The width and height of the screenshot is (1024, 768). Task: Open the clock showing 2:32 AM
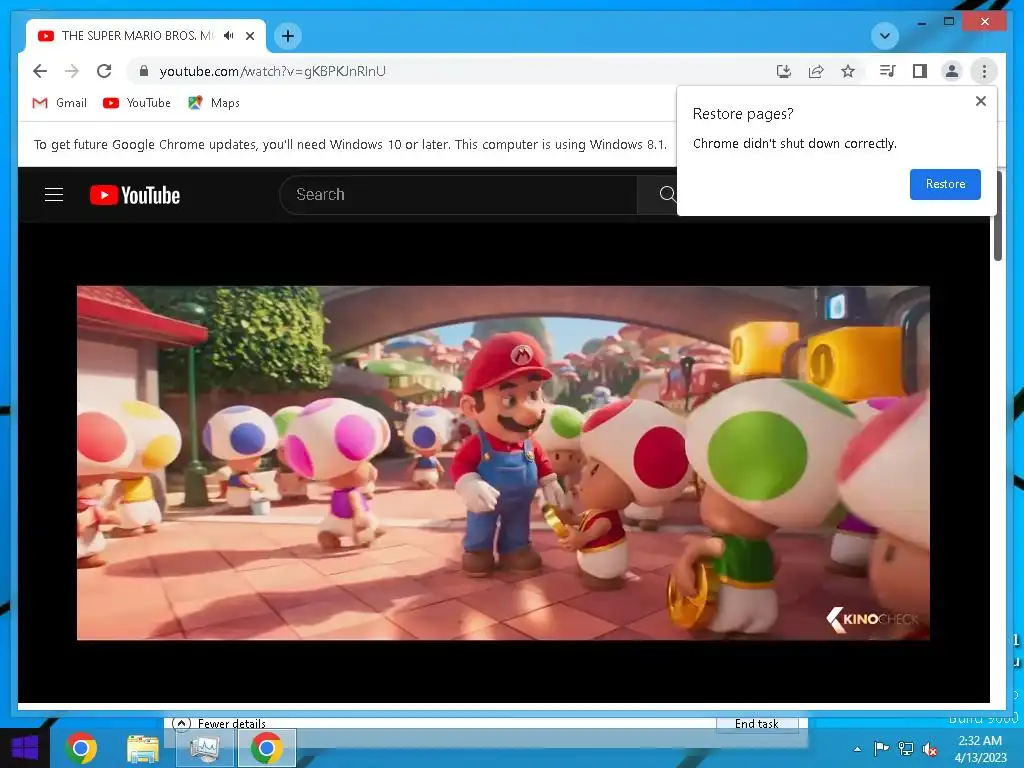980,748
